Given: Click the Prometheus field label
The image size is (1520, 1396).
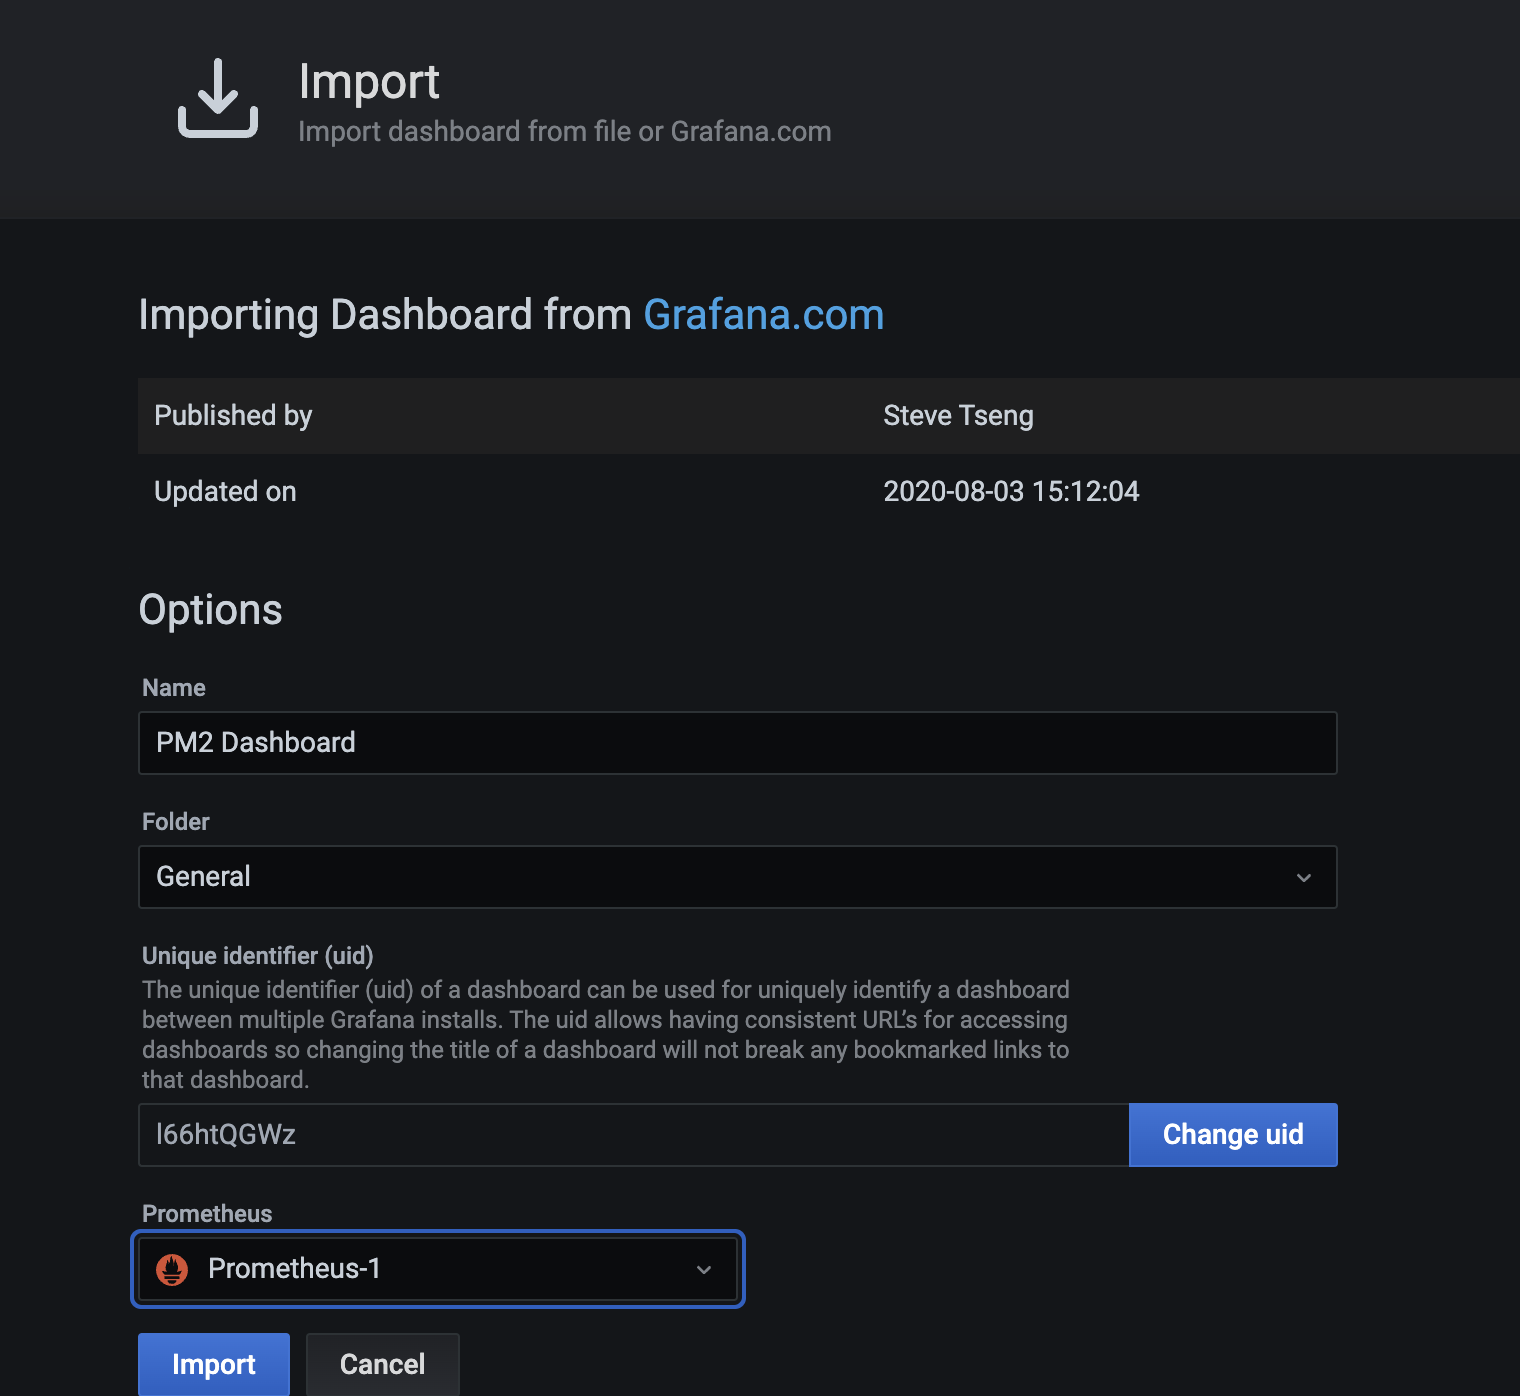Looking at the screenshot, I should pos(207,1214).
